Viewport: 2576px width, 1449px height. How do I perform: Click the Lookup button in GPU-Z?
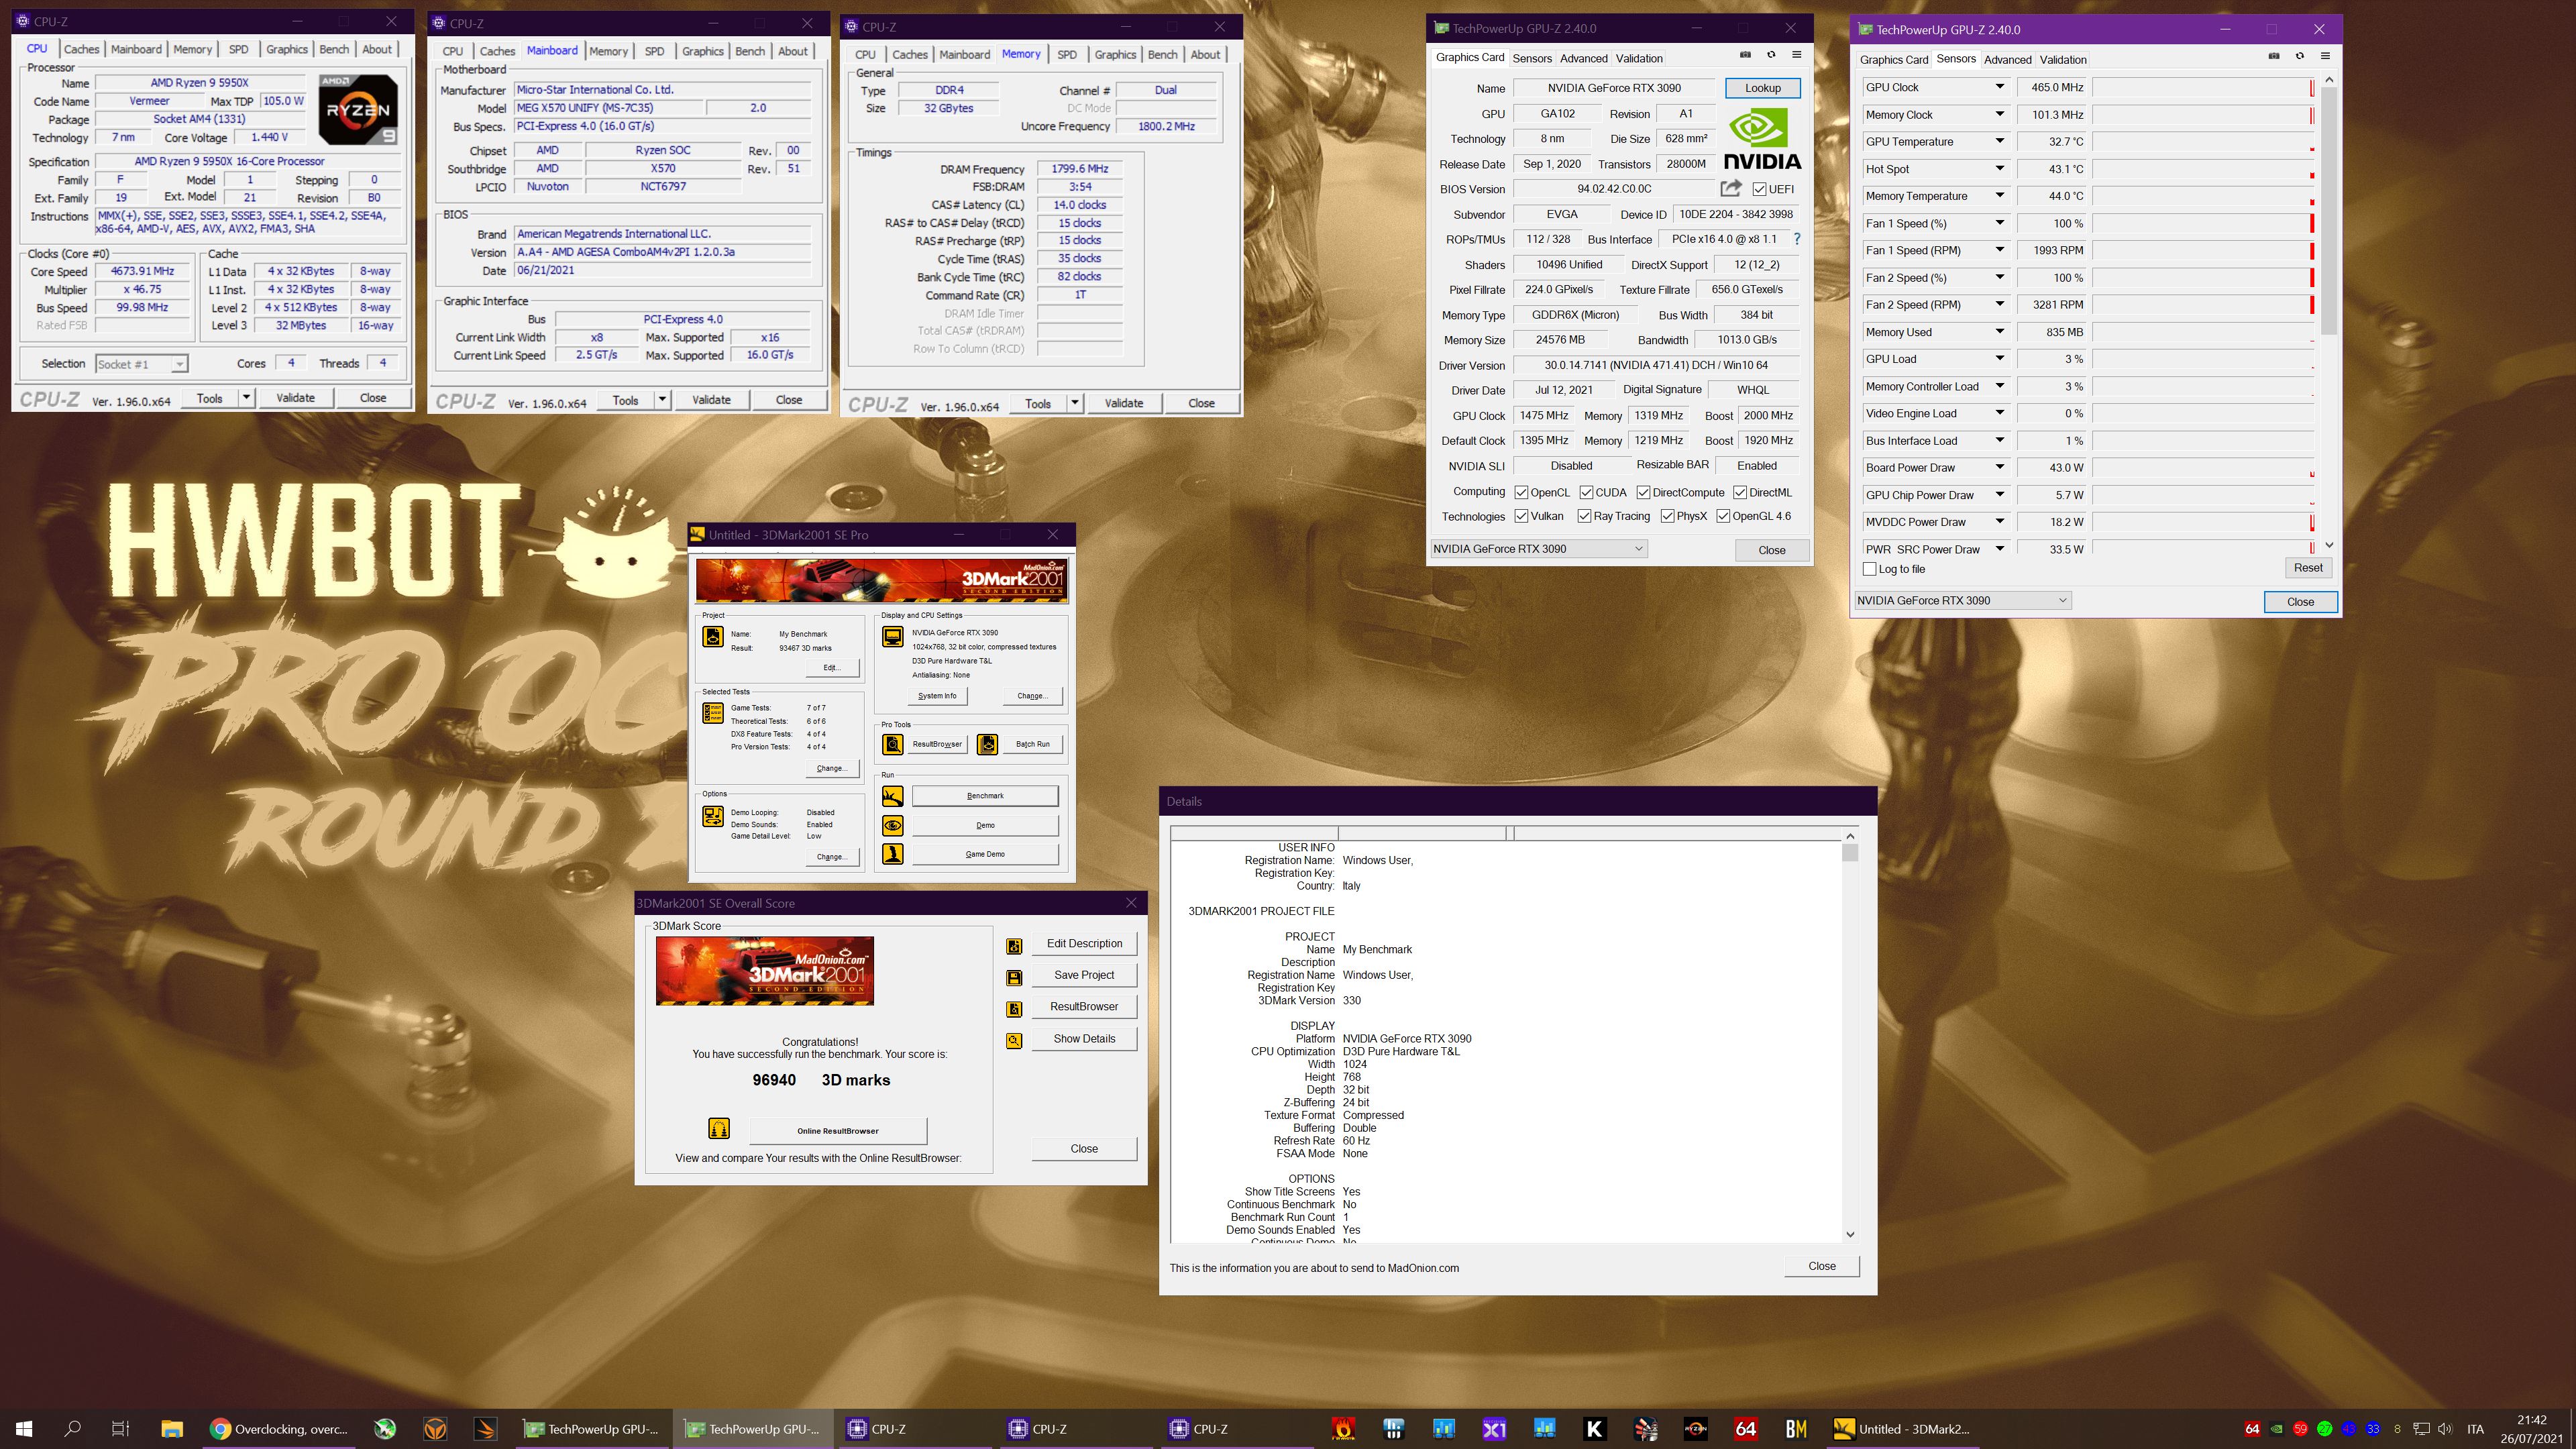[x=1762, y=88]
